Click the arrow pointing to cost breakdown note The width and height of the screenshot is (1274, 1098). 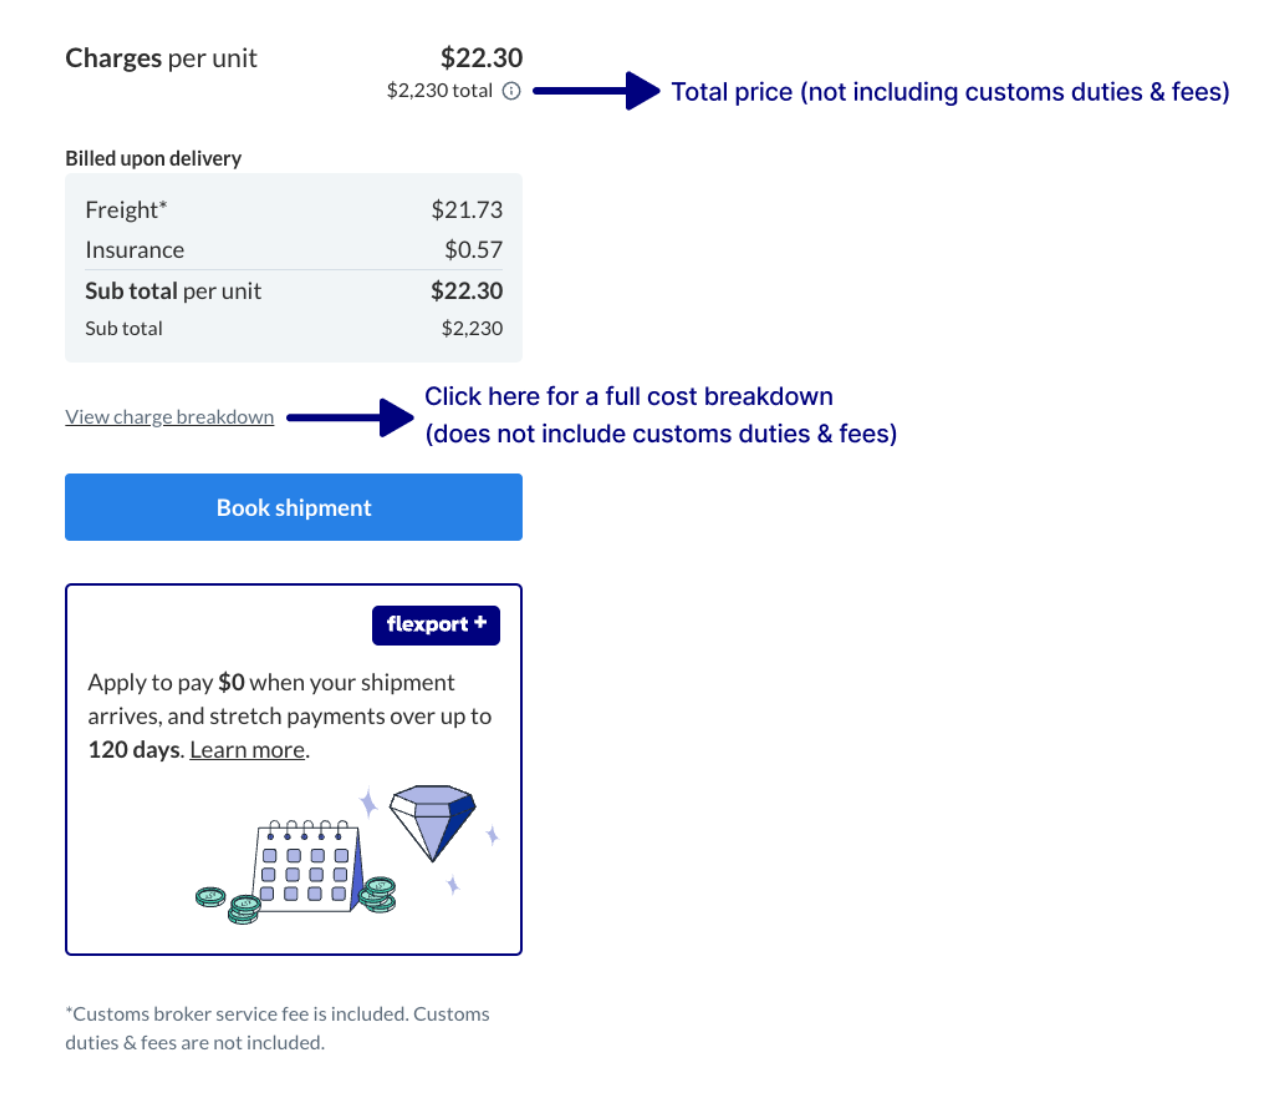pyautogui.click(x=350, y=417)
